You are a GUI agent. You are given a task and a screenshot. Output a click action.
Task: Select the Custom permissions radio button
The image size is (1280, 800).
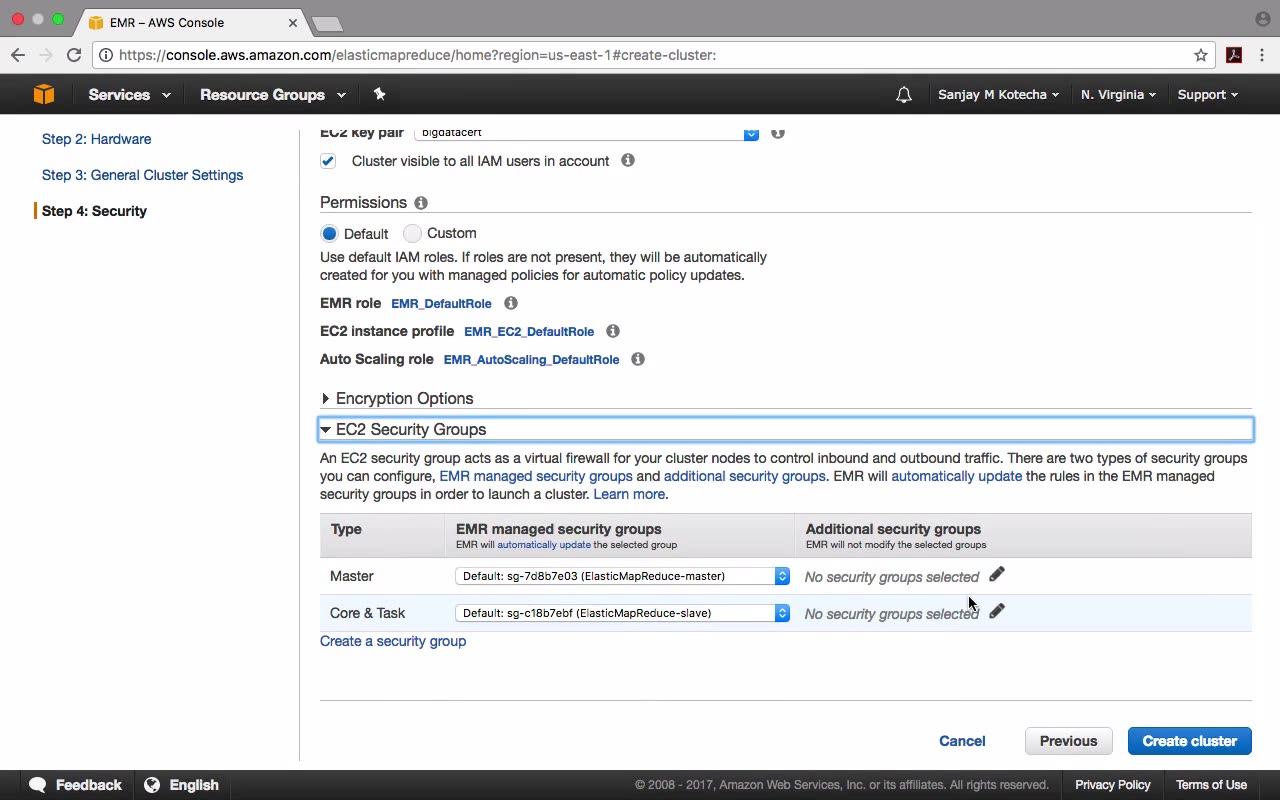(412, 234)
